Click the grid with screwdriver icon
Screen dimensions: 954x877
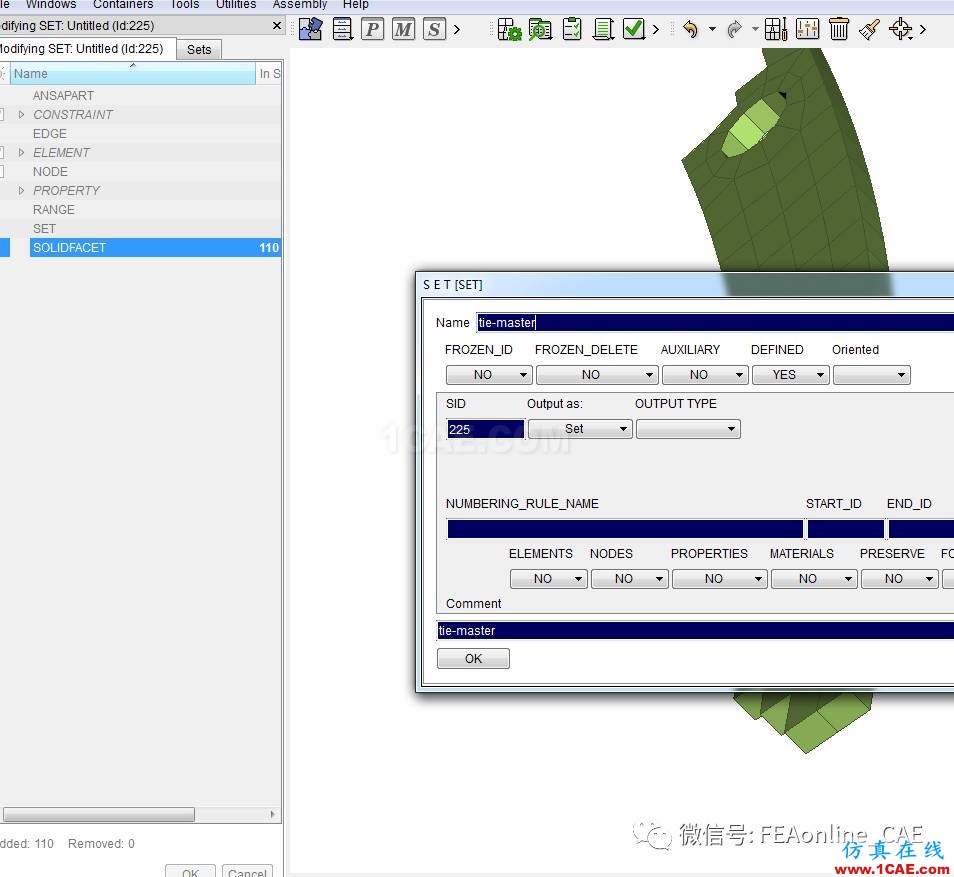tap(776, 29)
